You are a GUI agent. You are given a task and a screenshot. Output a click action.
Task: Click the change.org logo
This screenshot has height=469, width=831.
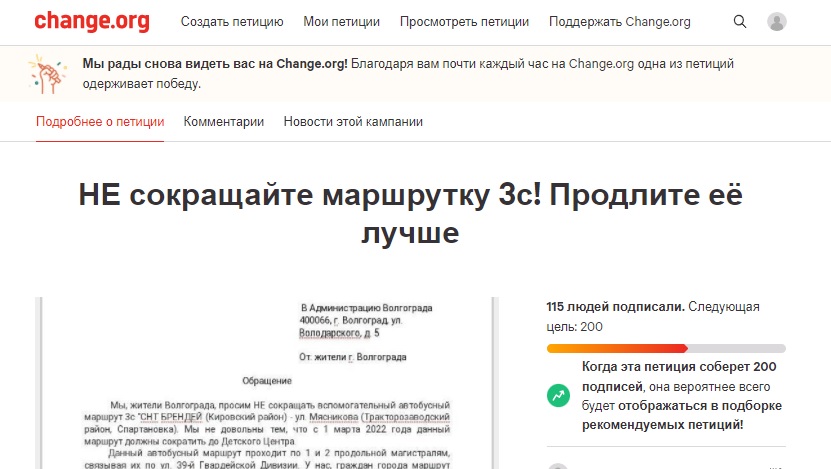[x=92, y=21]
